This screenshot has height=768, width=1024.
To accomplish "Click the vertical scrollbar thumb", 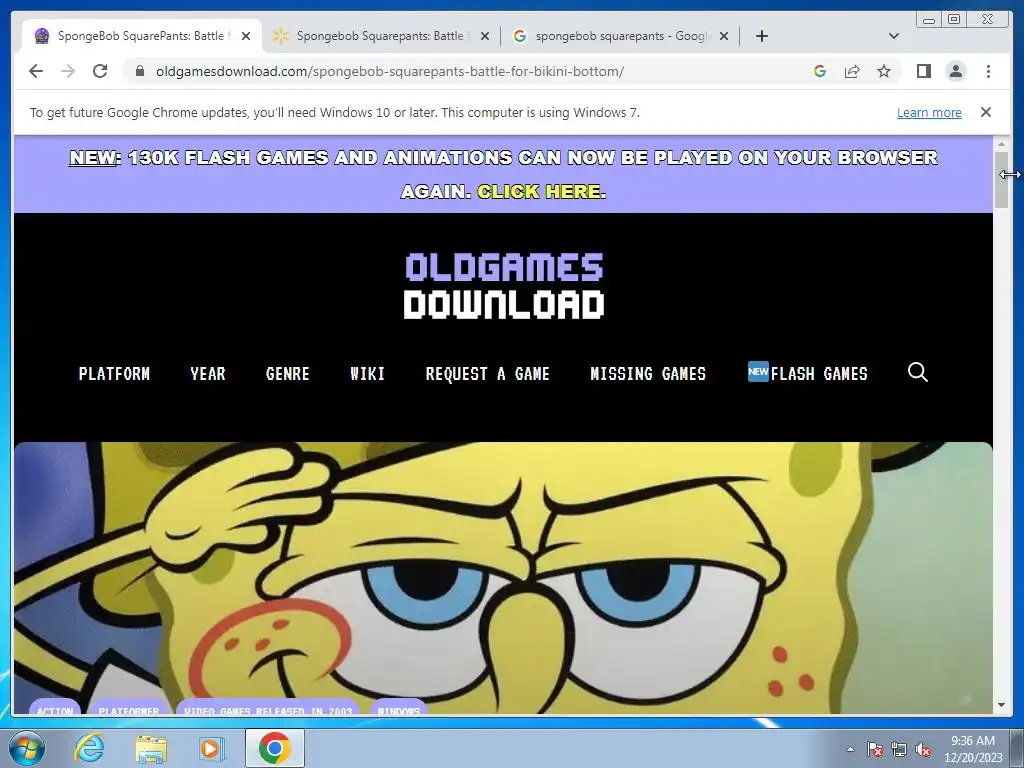I will (1001, 180).
